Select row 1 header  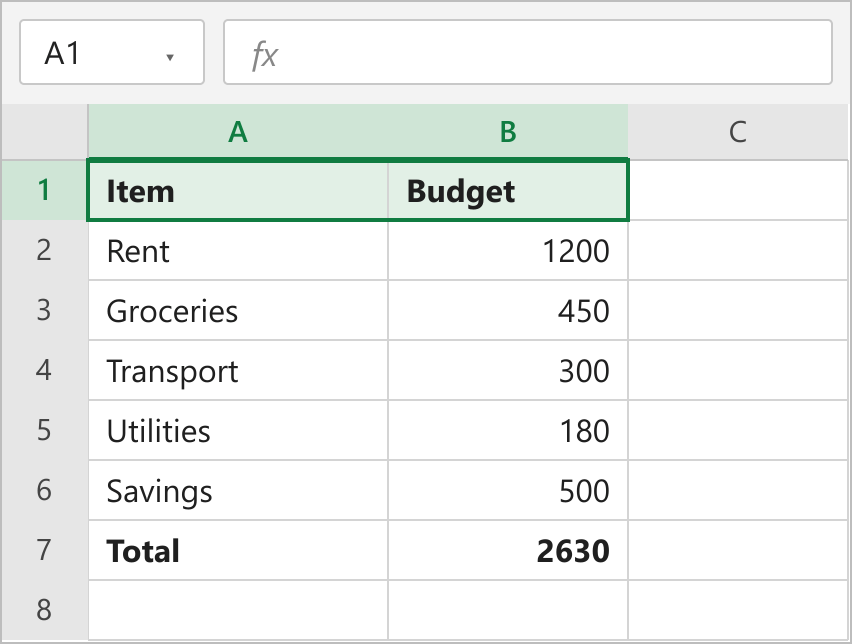click(45, 190)
